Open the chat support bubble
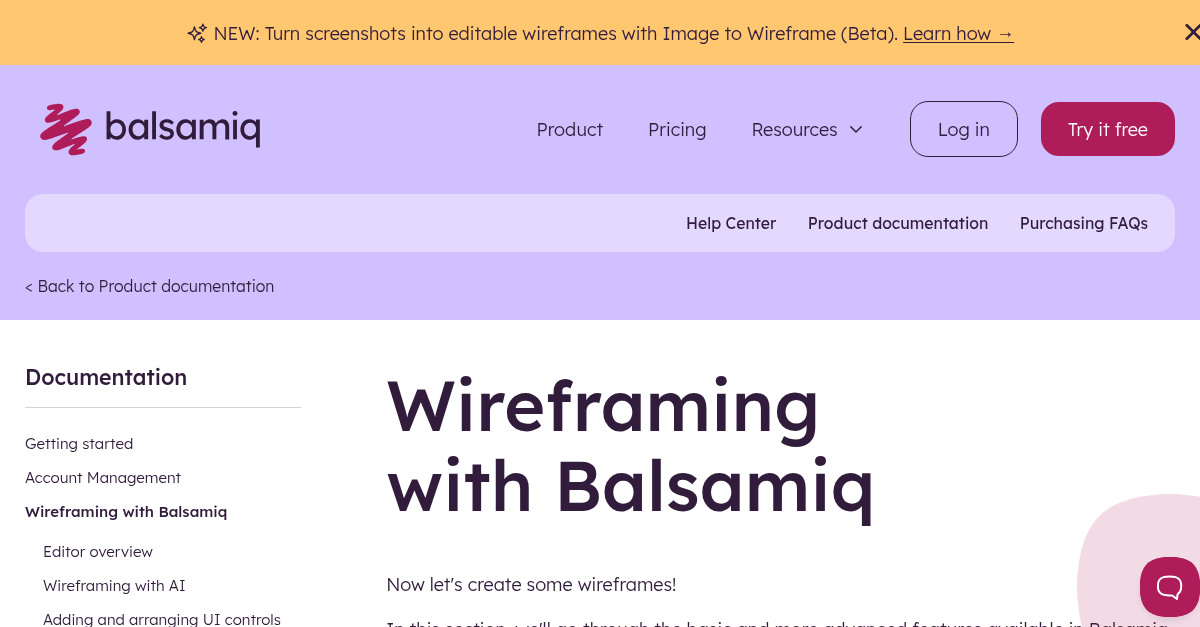1200x627 pixels. pos(1168,587)
